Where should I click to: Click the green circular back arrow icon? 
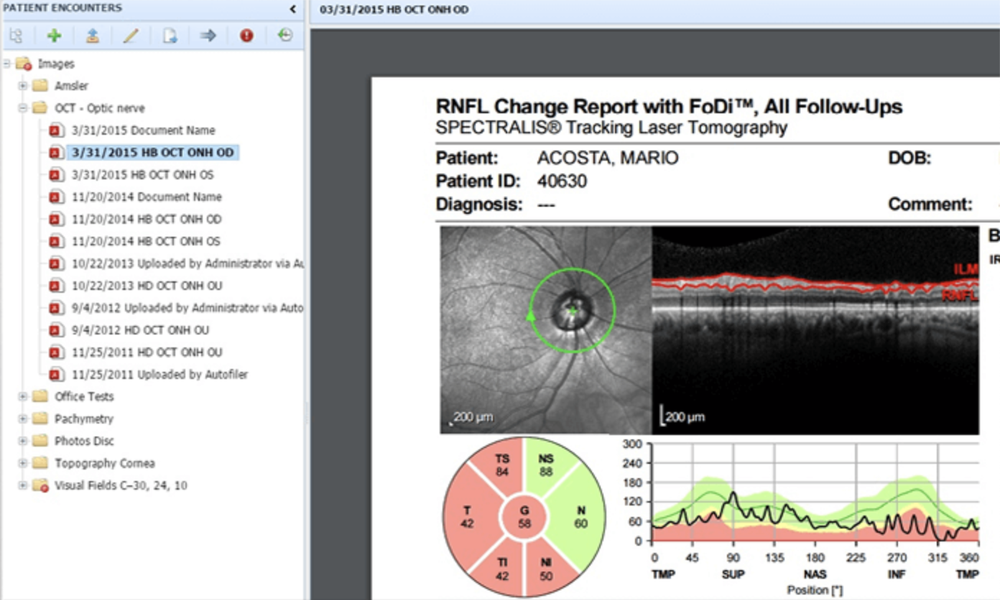coord(285,35)
